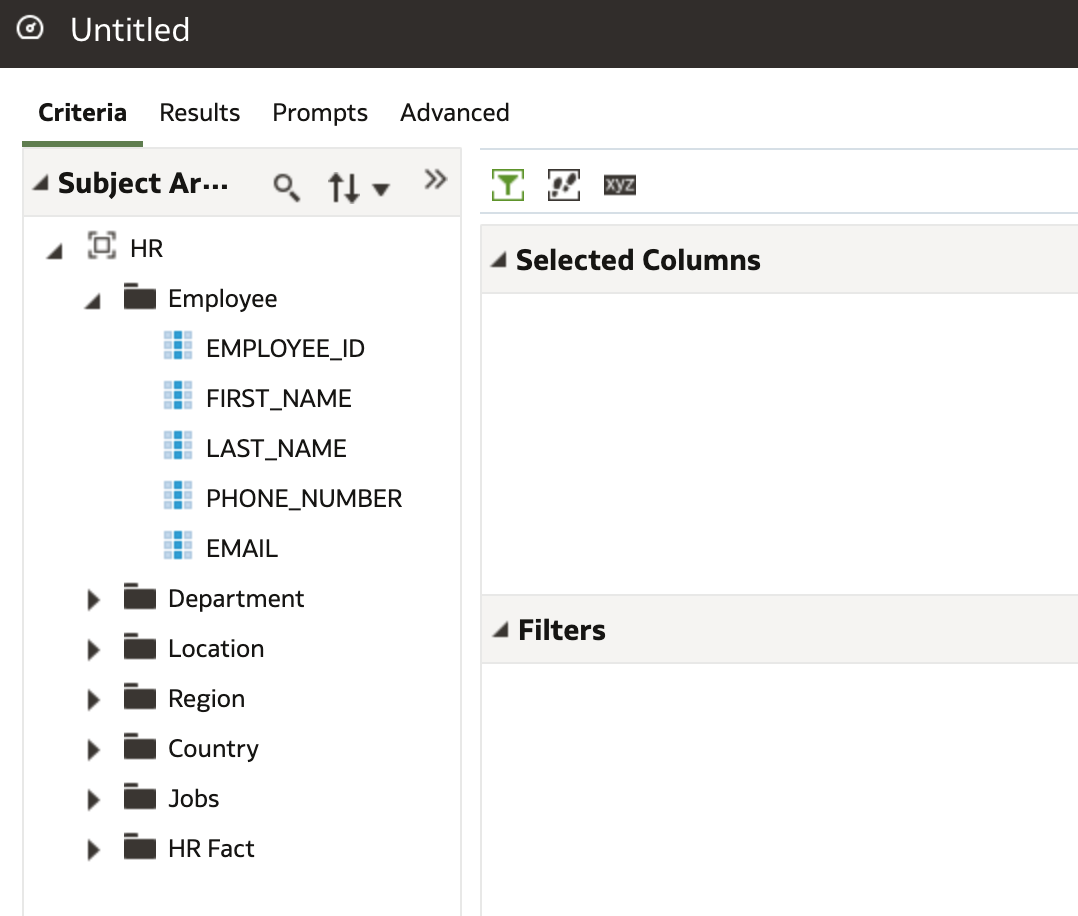Click the toolbar icon beside the filter funnel
The height and width of the screenshot is (916, 1078).
coord(564,185)
